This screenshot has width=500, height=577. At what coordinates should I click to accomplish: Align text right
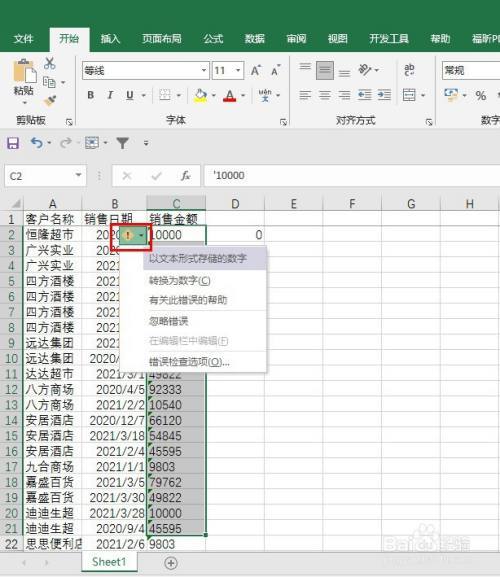(344, 95)
